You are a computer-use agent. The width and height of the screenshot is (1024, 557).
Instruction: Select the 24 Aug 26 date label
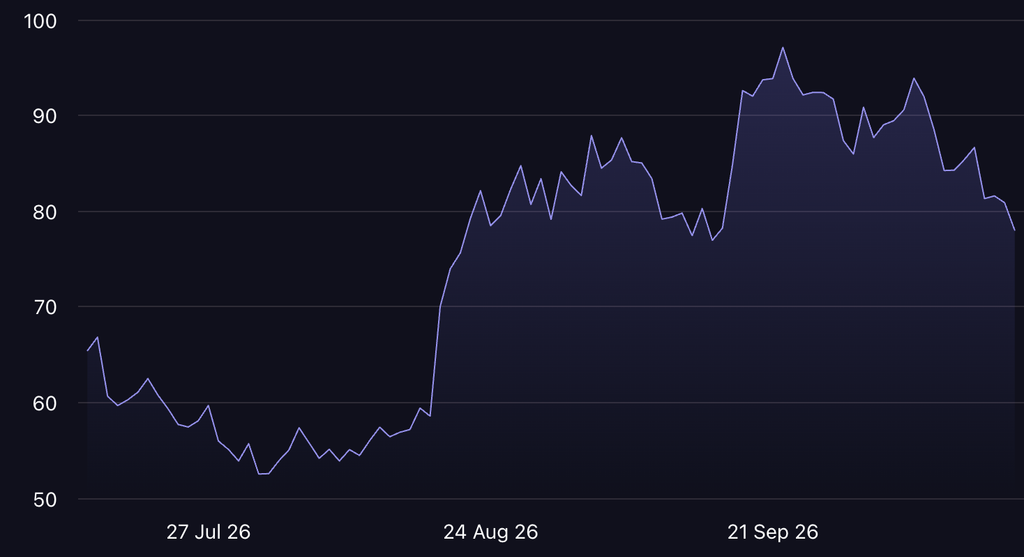click(x=490, y=532)
